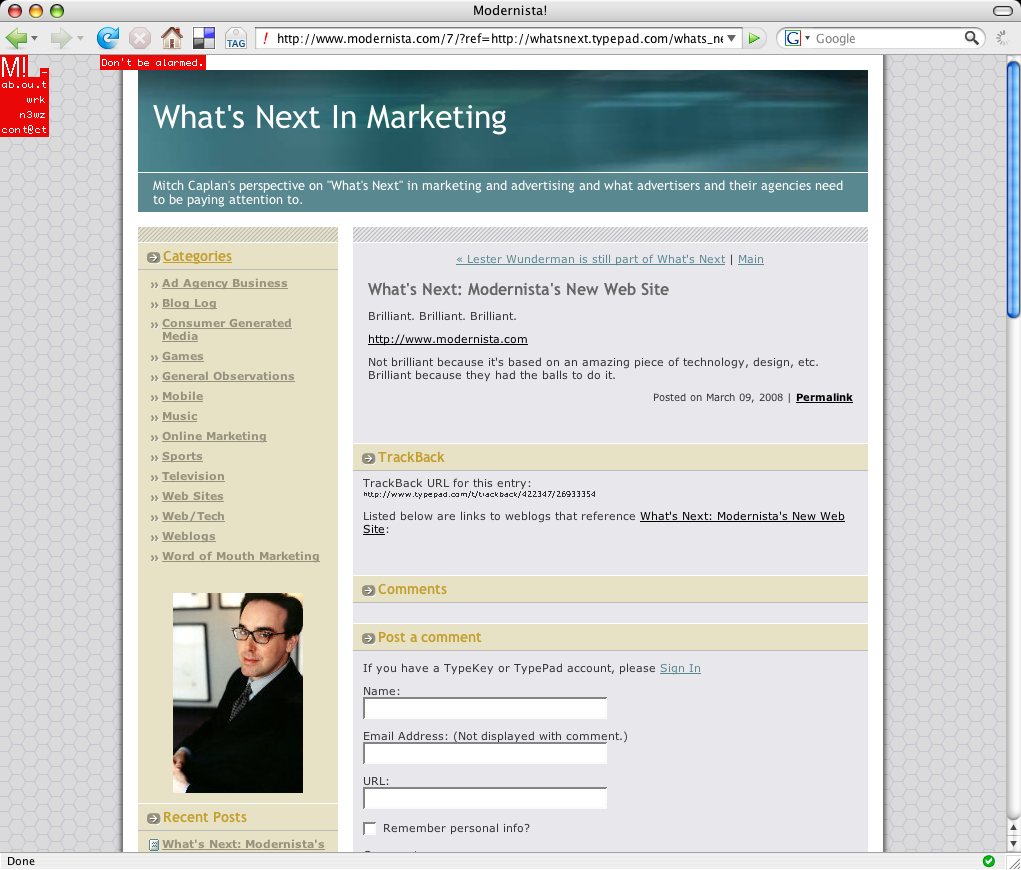Viewport: 1021px width, 870px height.
Task: Click in the Email Address input field
Action: click(485, 753)
